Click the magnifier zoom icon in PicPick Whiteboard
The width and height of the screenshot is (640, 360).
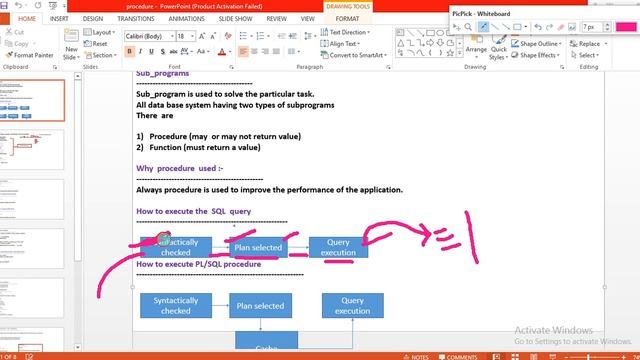tap(468, 27)
